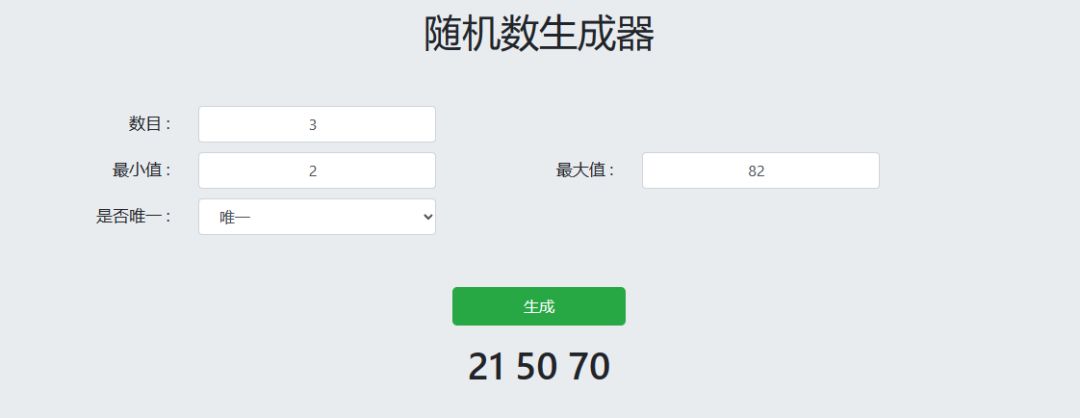Click the 随机数生成器 page title

[539, 34]
